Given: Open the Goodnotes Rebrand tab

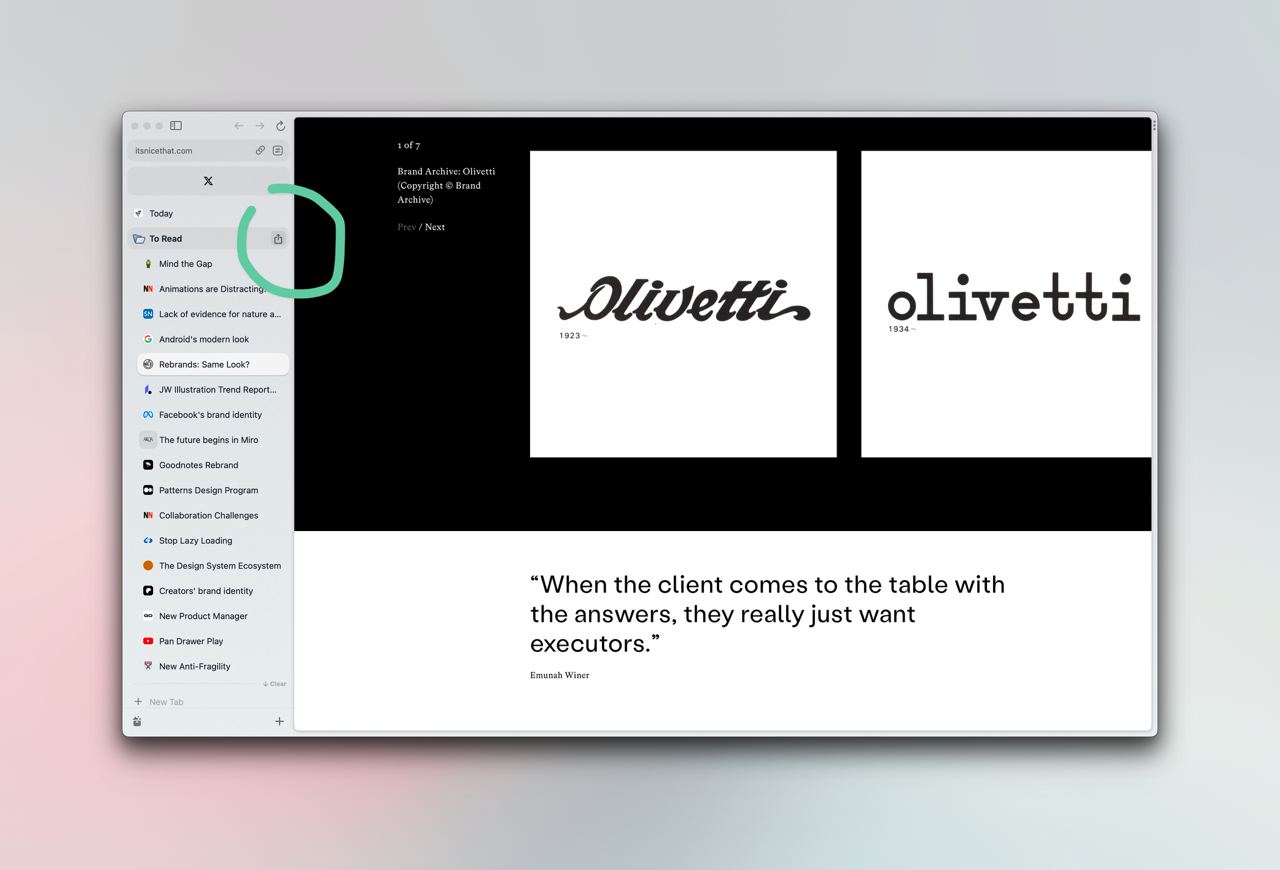Looking at the screenshot, I should [x=213, y=465].
